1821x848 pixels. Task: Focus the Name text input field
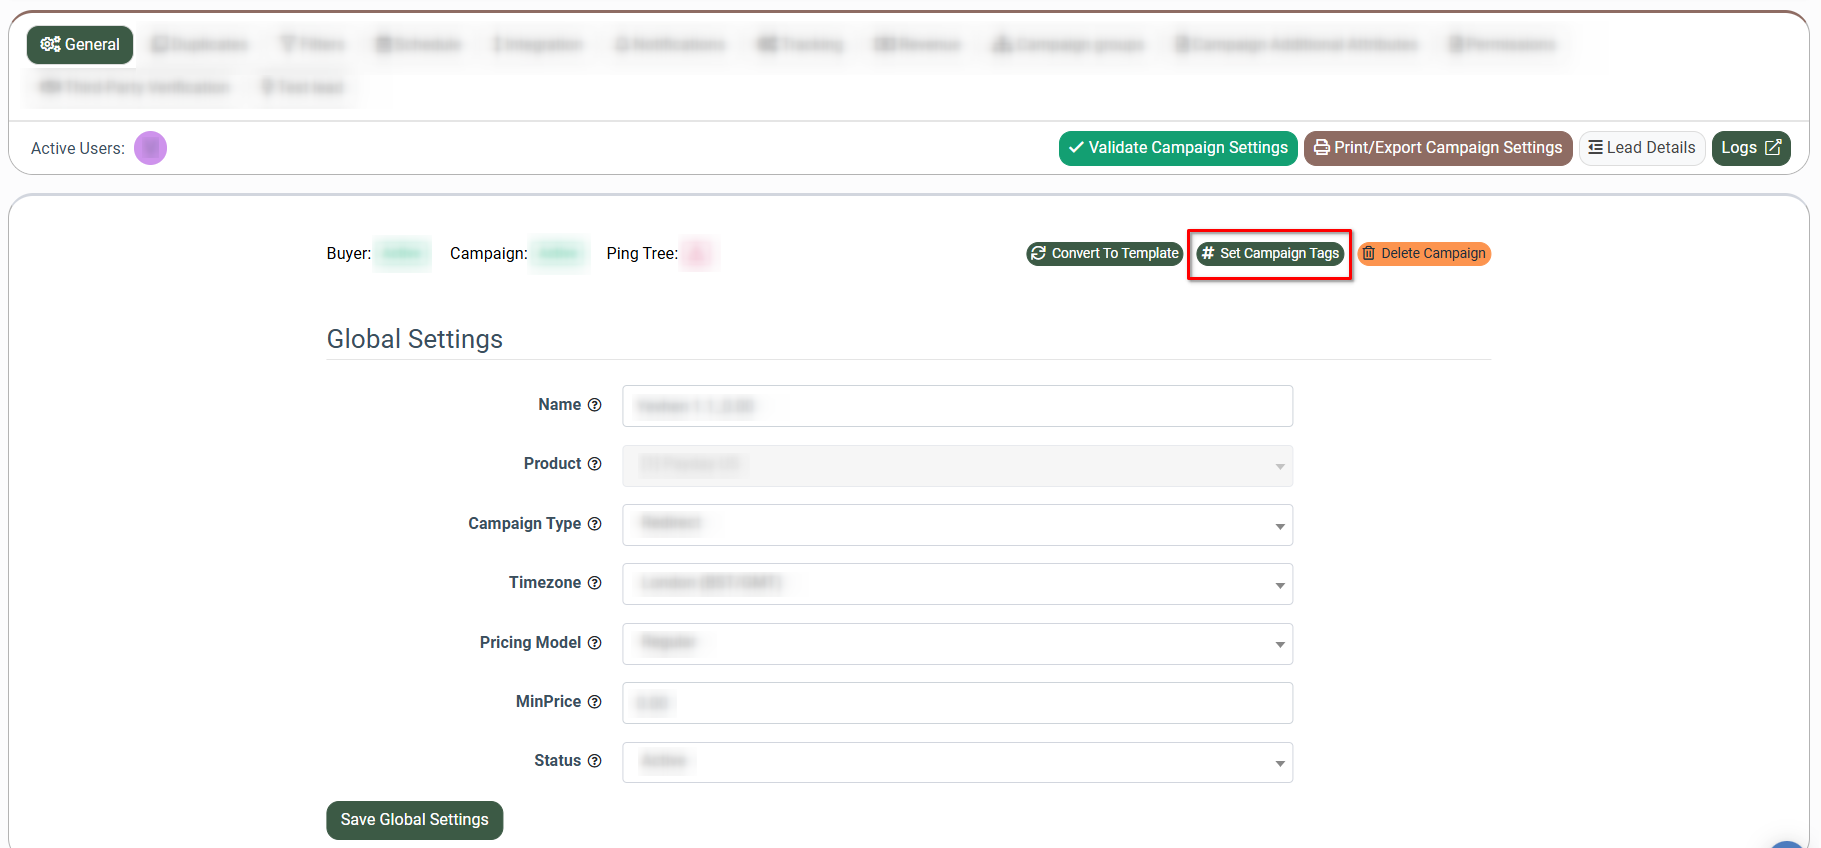click(957, 406)
